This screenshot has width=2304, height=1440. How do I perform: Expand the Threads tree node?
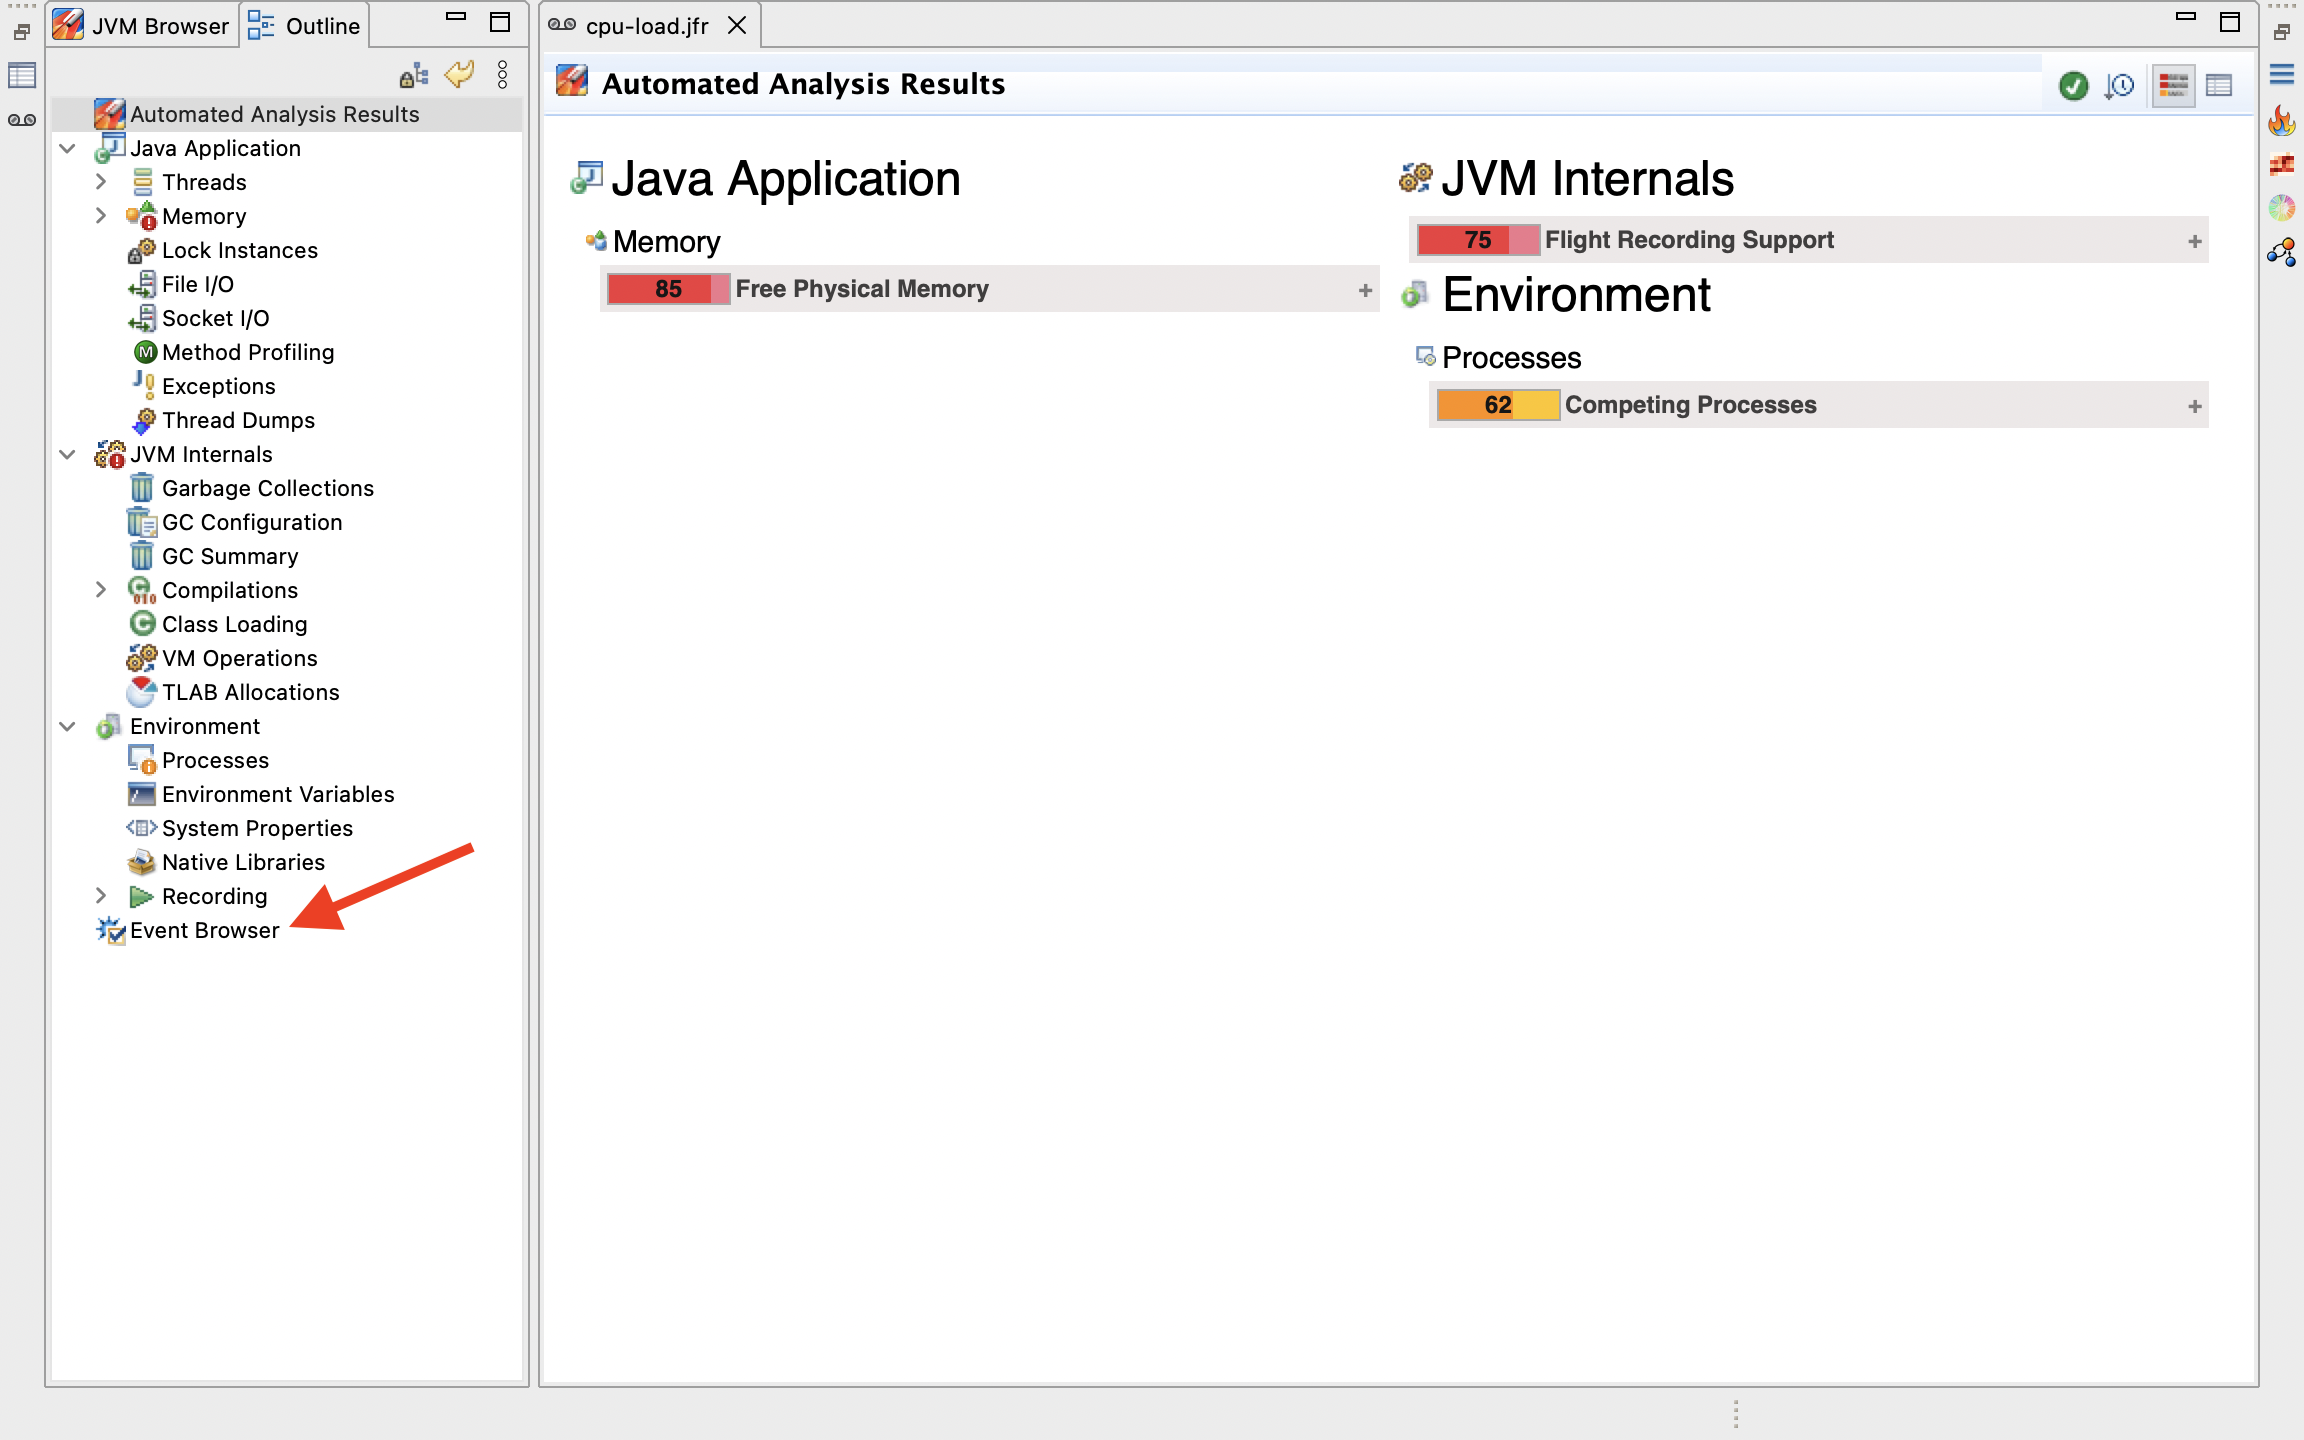point(101,182)
